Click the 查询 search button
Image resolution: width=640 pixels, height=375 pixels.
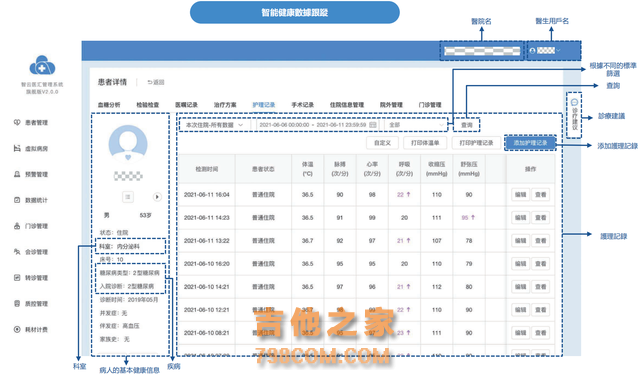point(467,125)
